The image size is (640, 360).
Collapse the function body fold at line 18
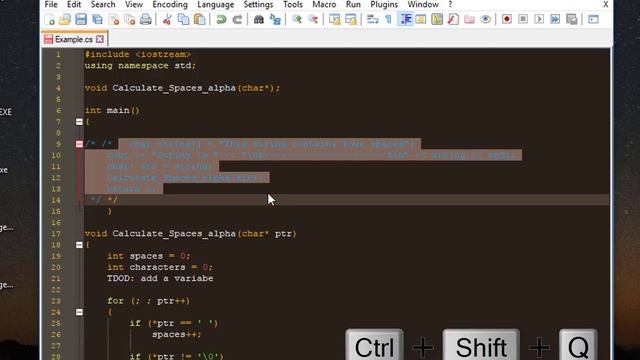click(79, 245)
